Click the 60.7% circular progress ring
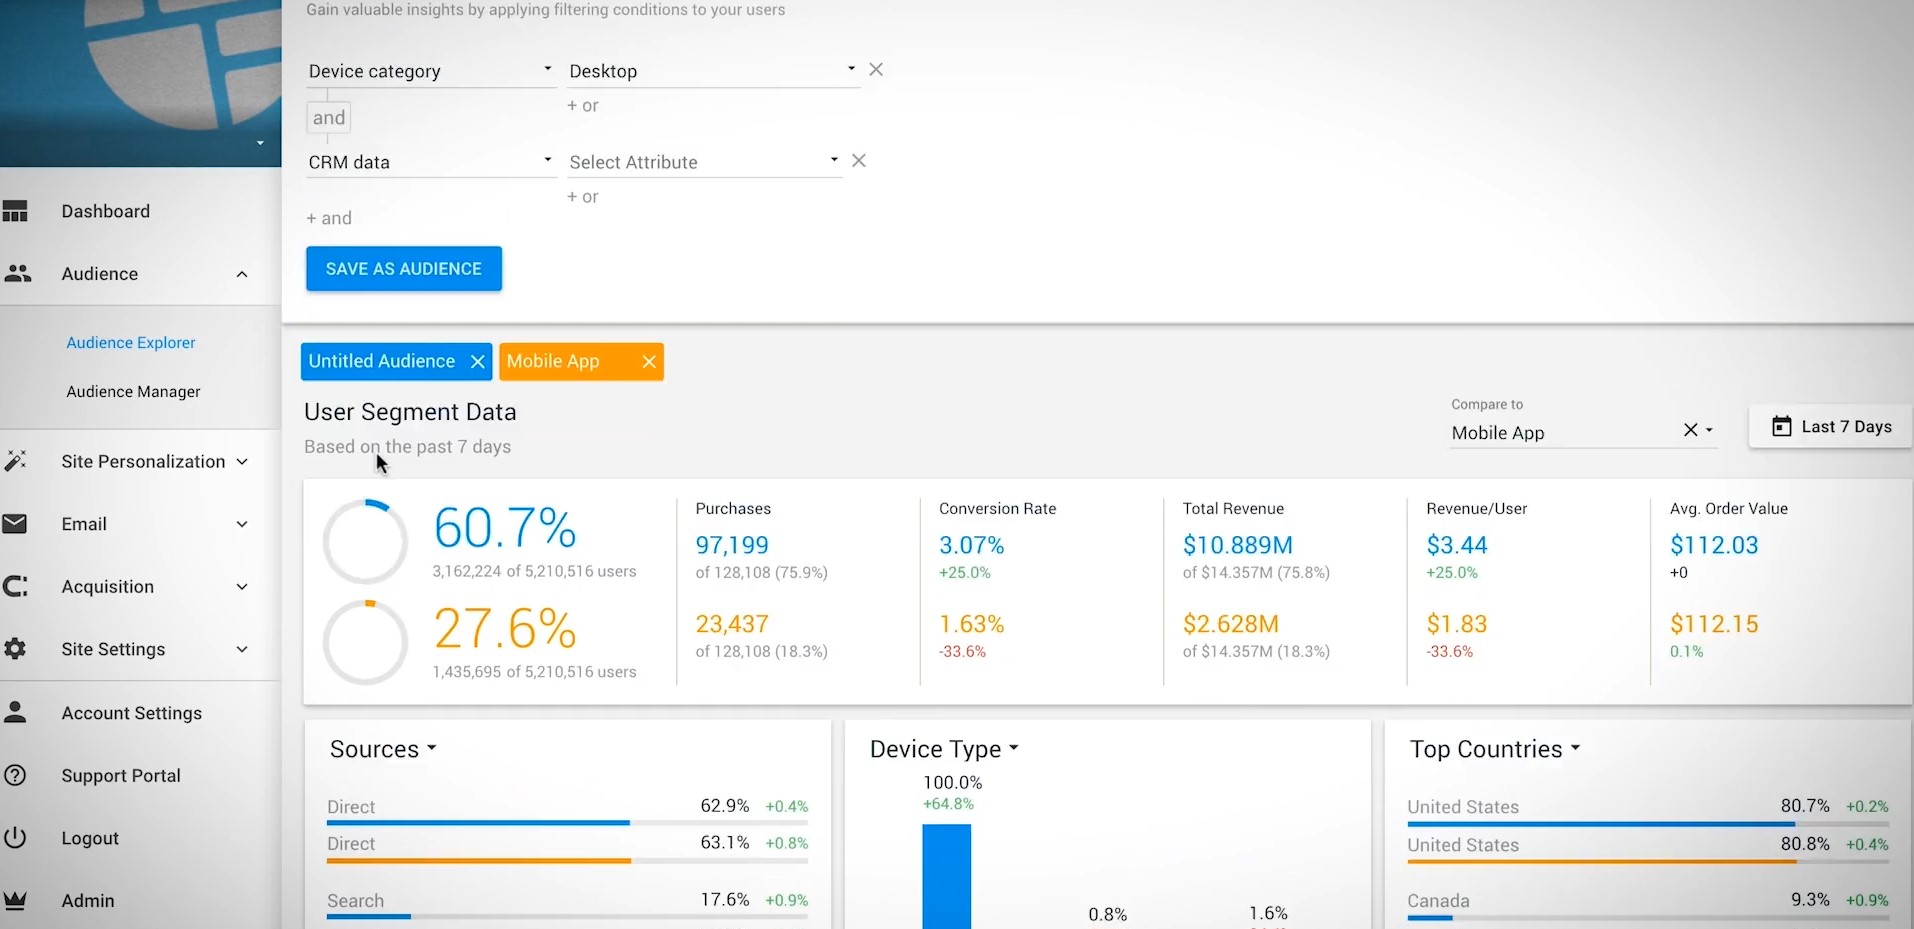The width and height of the screenshot is (1914, 929). (365, 541)
